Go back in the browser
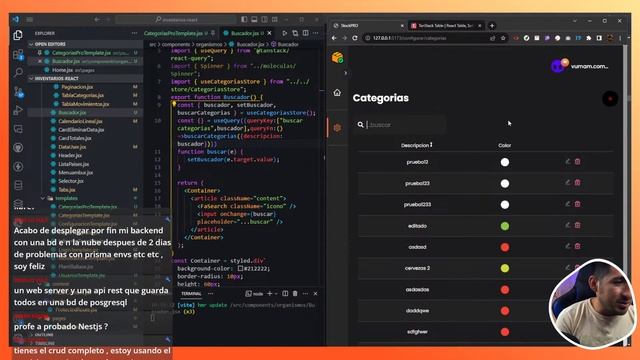The height and width of the screenshot is (360, 640). [334, 38]
